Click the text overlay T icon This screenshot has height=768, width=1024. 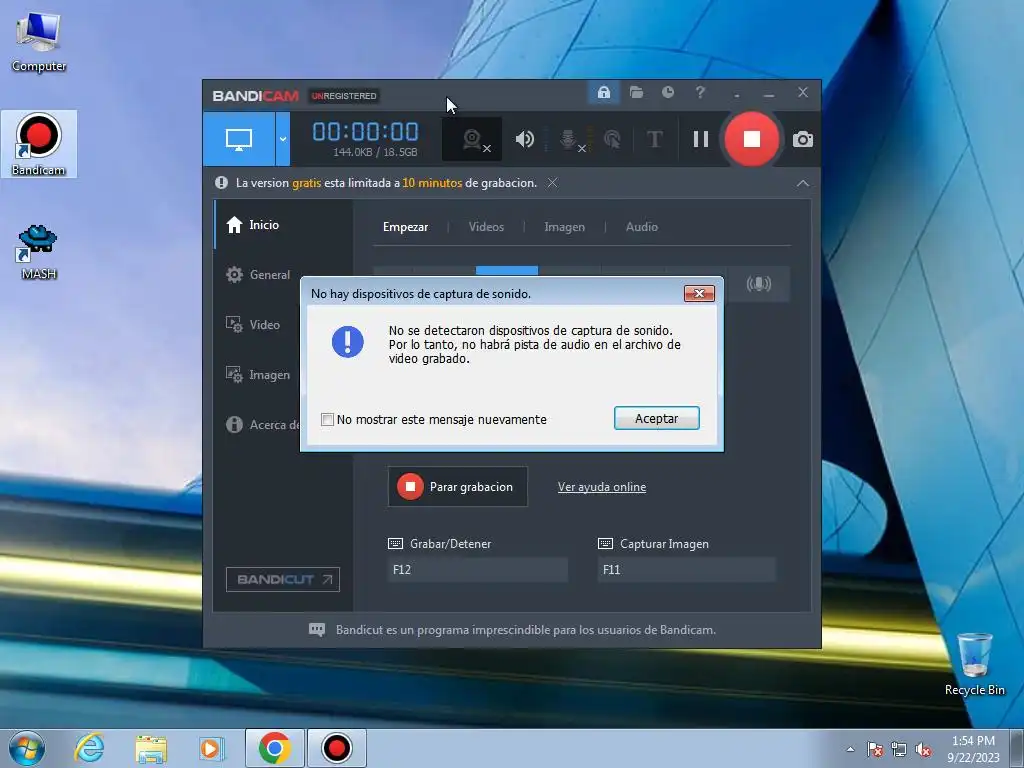(x=654, y=139)
